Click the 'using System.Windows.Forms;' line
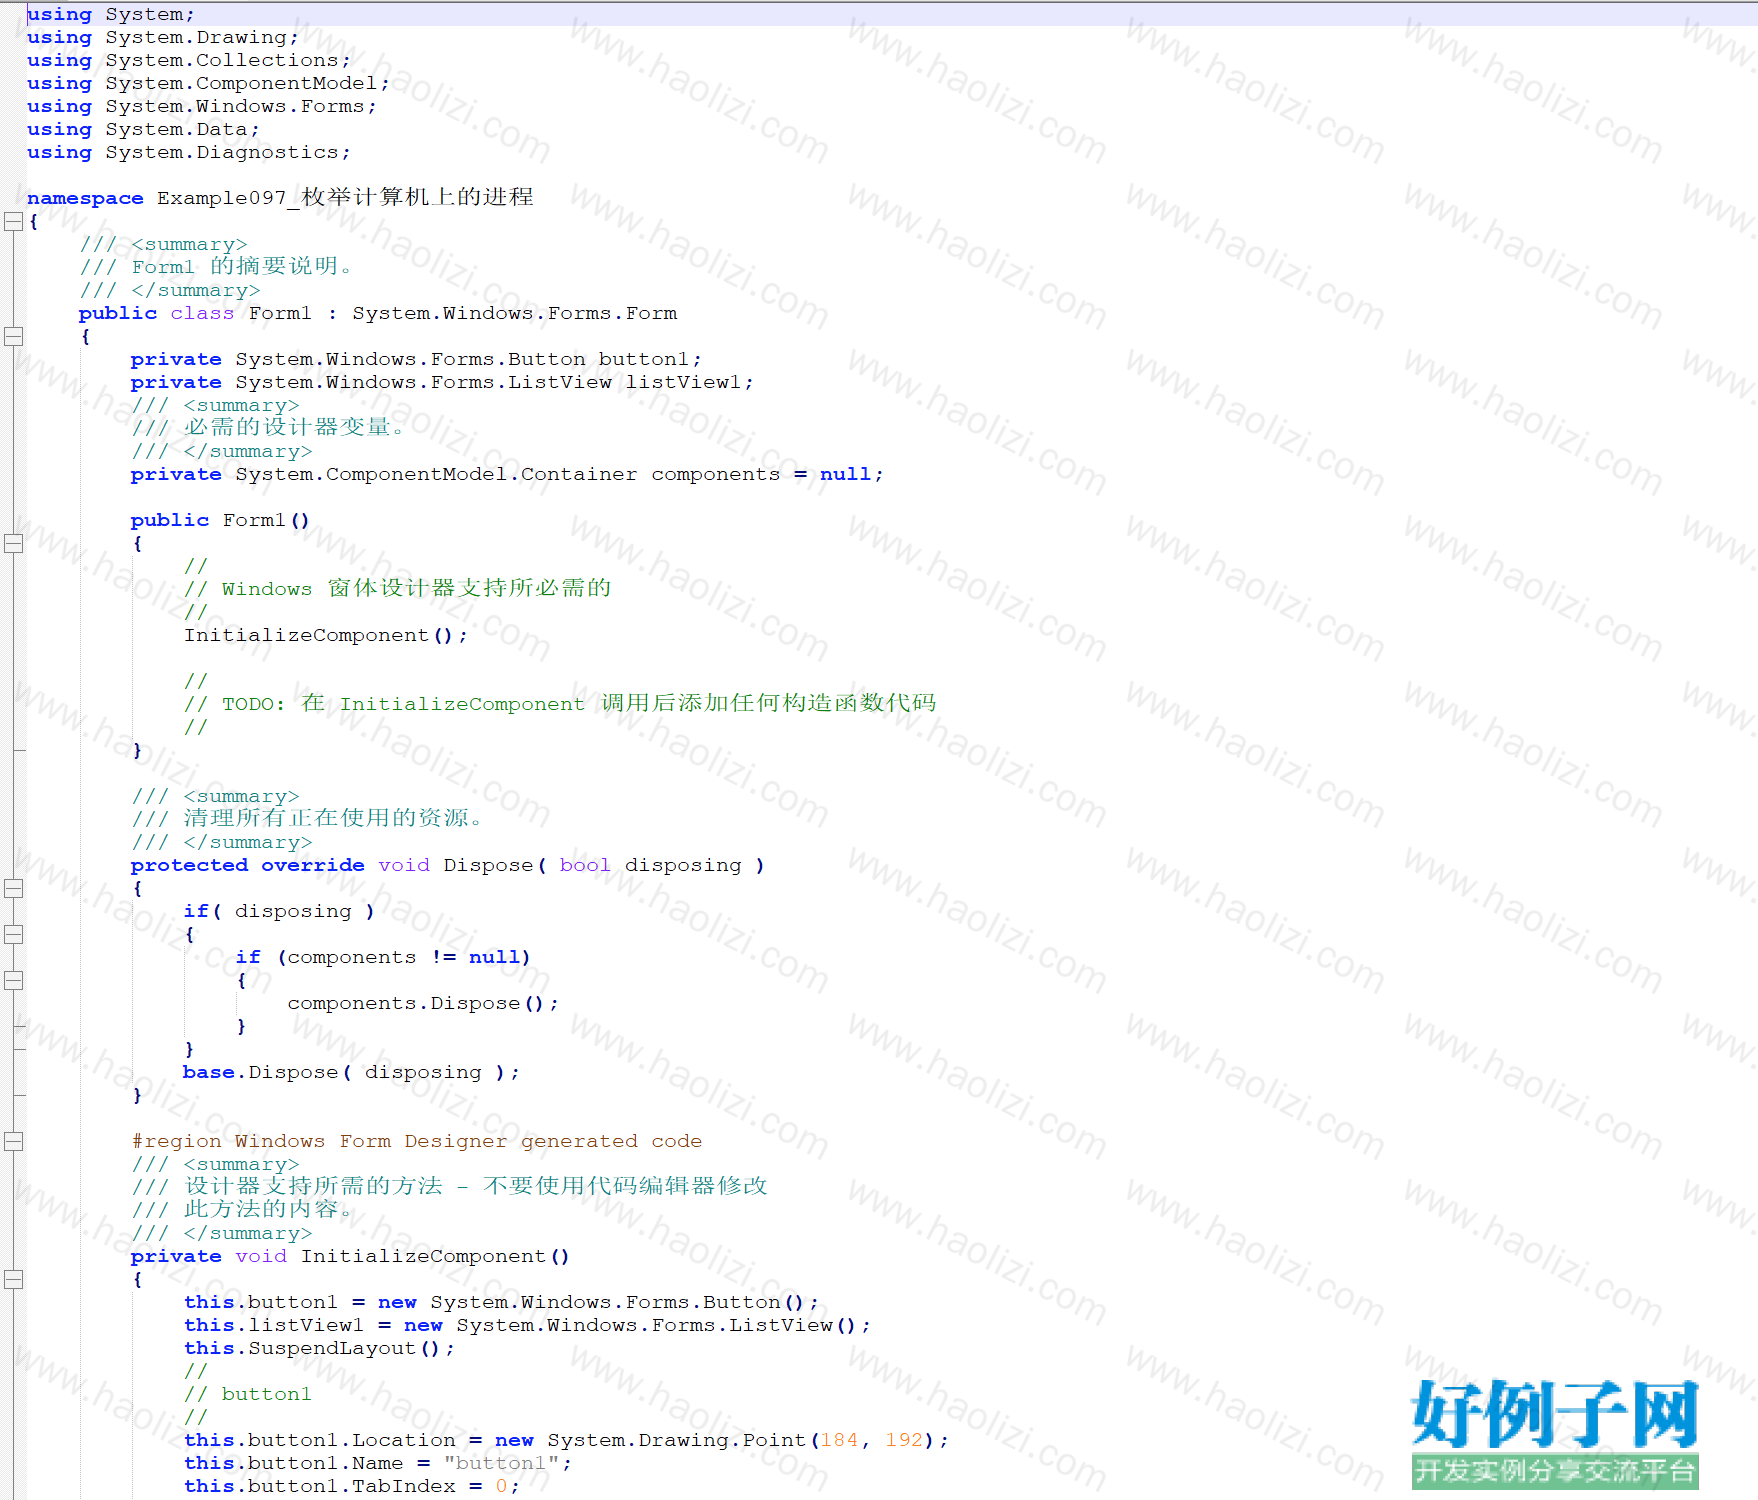The image size is (1758, 1500). 202,106
